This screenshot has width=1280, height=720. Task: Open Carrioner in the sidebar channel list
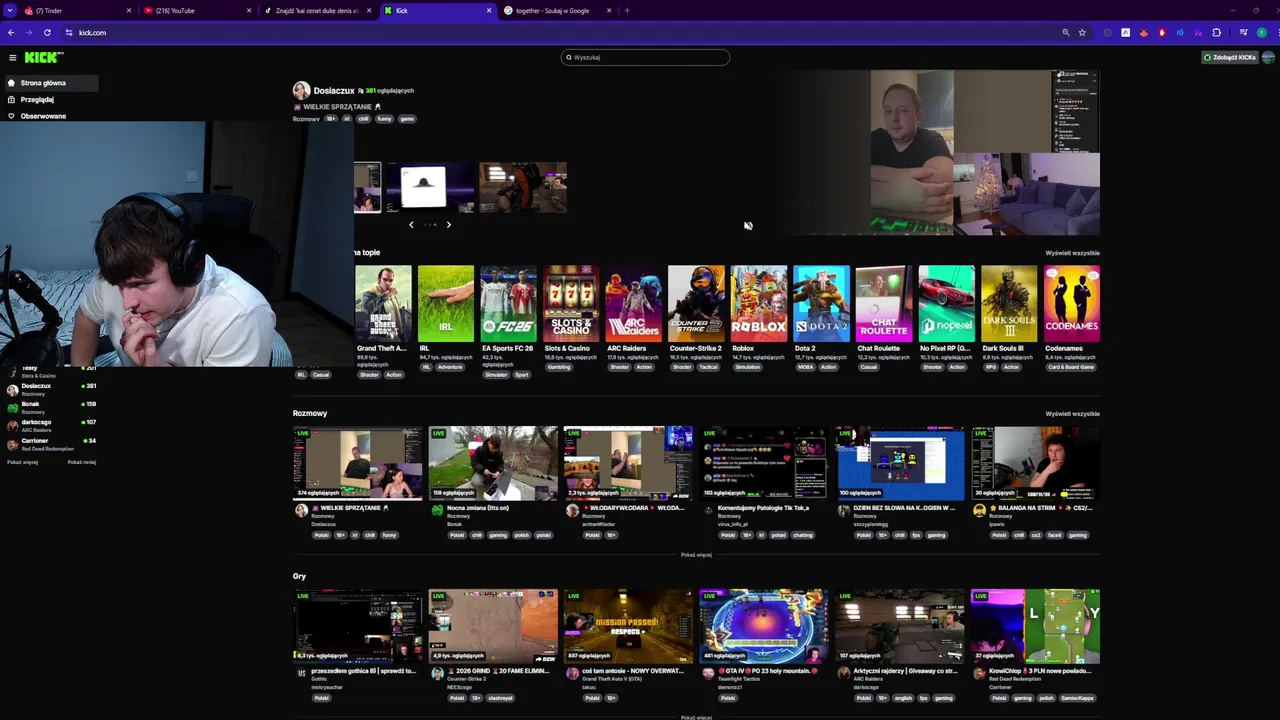(x=50, y=443)
